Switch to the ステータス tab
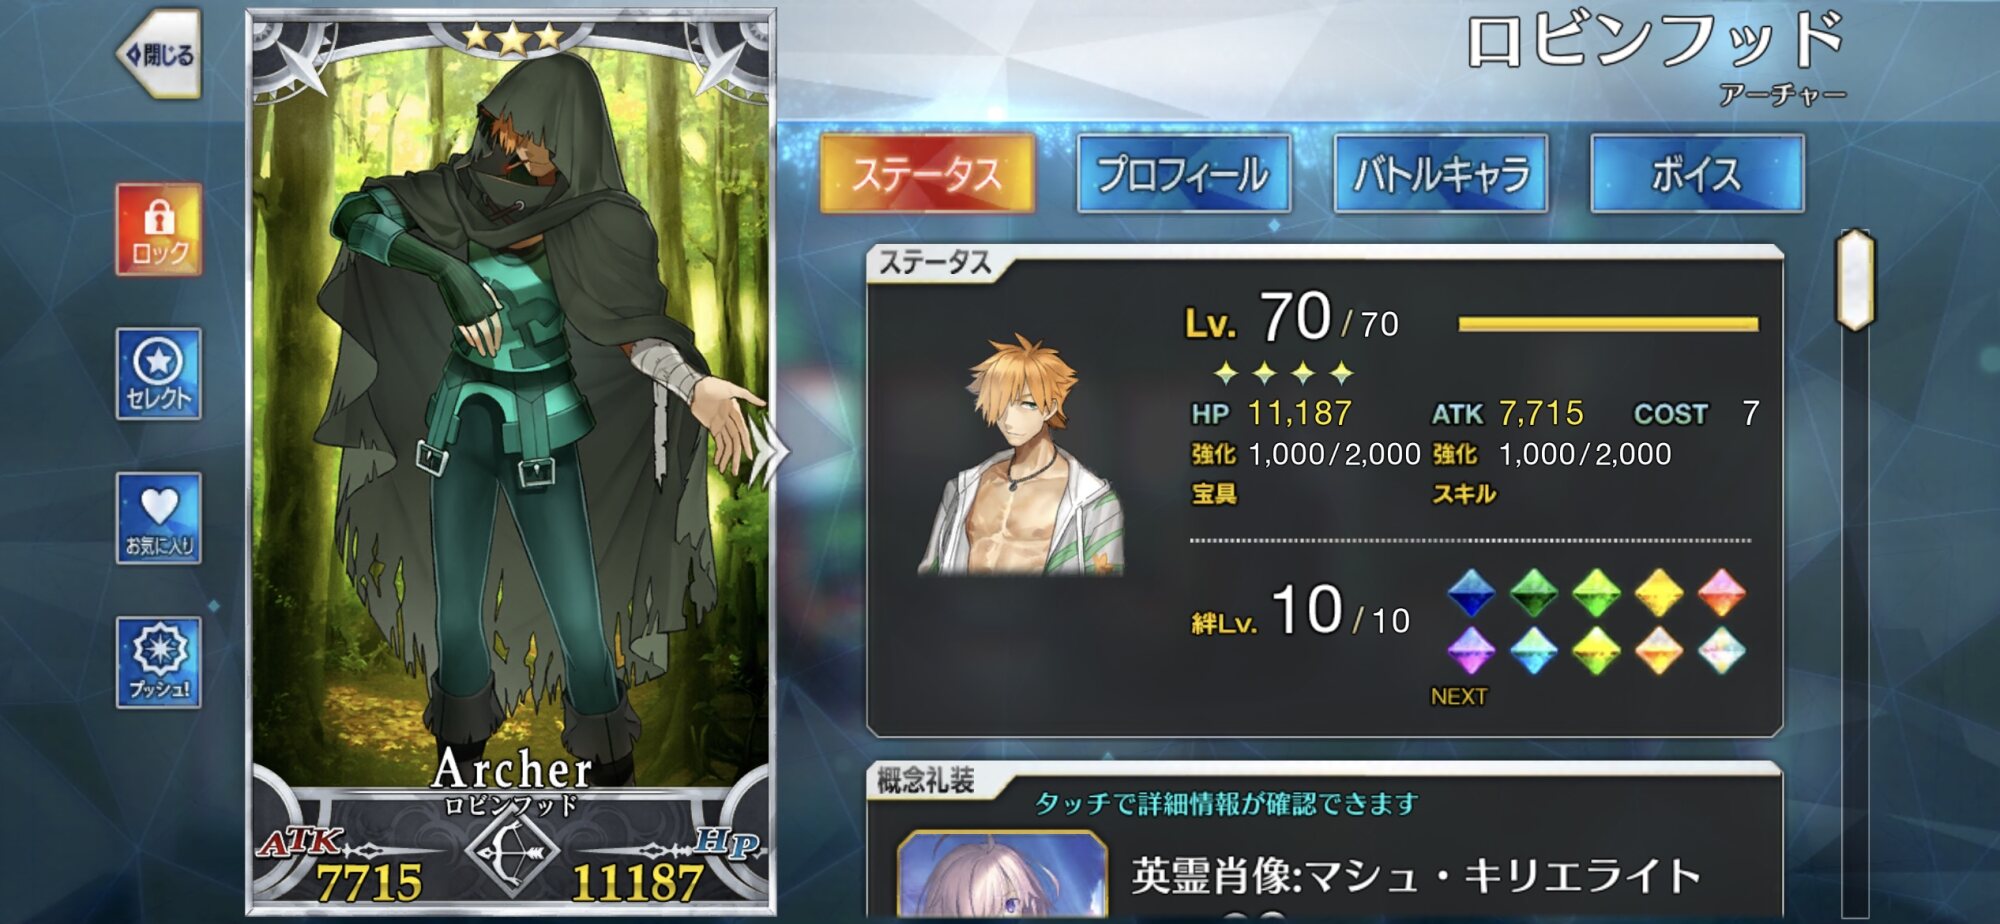The width and height of the screenshot is (2000, 924). (x=927, y=174)
